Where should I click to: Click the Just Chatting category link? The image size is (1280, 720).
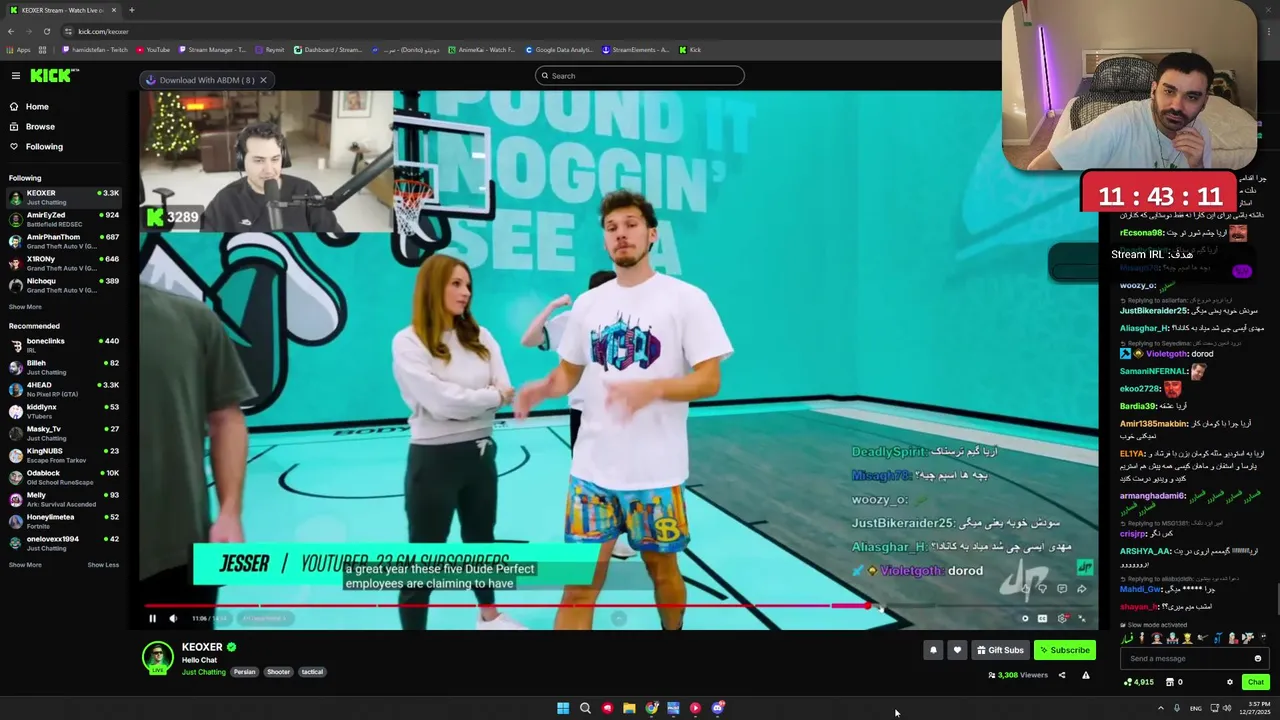point(204,672)
